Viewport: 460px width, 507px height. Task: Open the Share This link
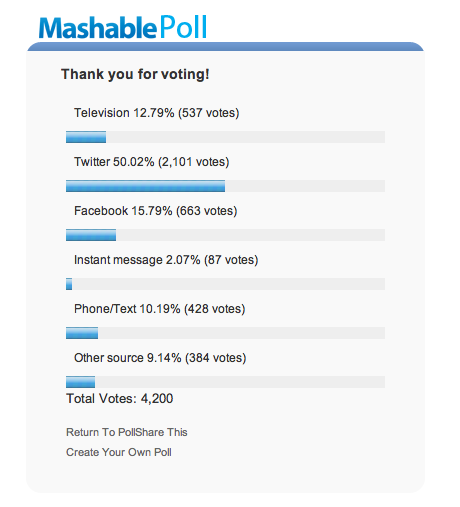[160, 432]
